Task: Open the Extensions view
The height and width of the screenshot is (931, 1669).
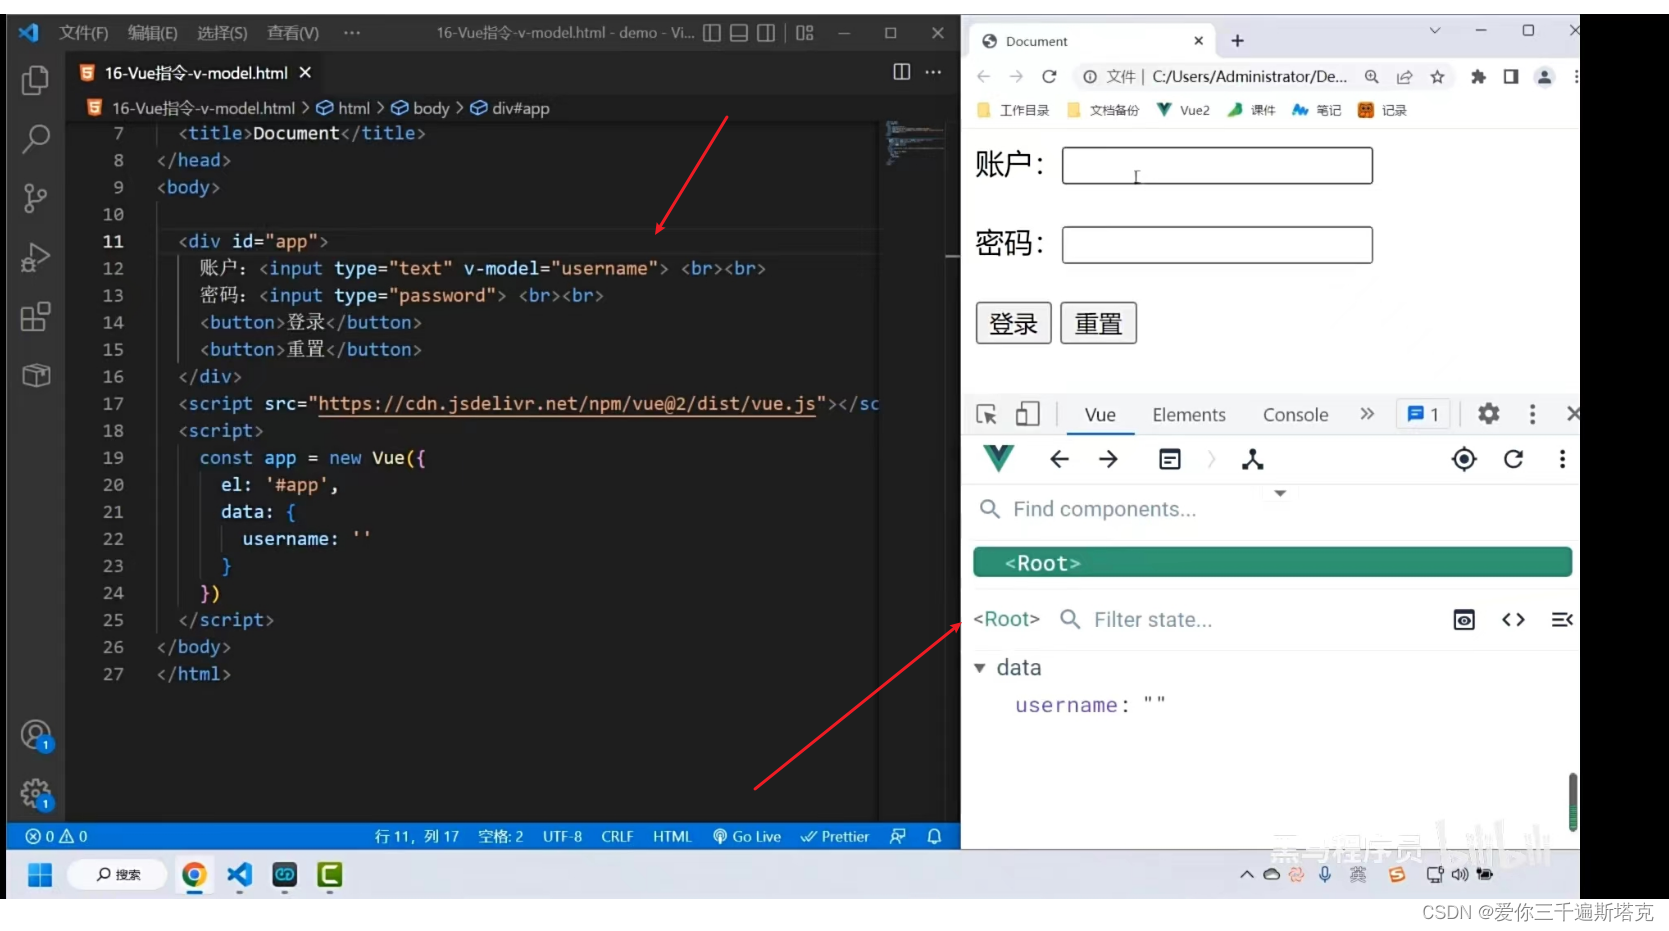Action: coord(35,317)
